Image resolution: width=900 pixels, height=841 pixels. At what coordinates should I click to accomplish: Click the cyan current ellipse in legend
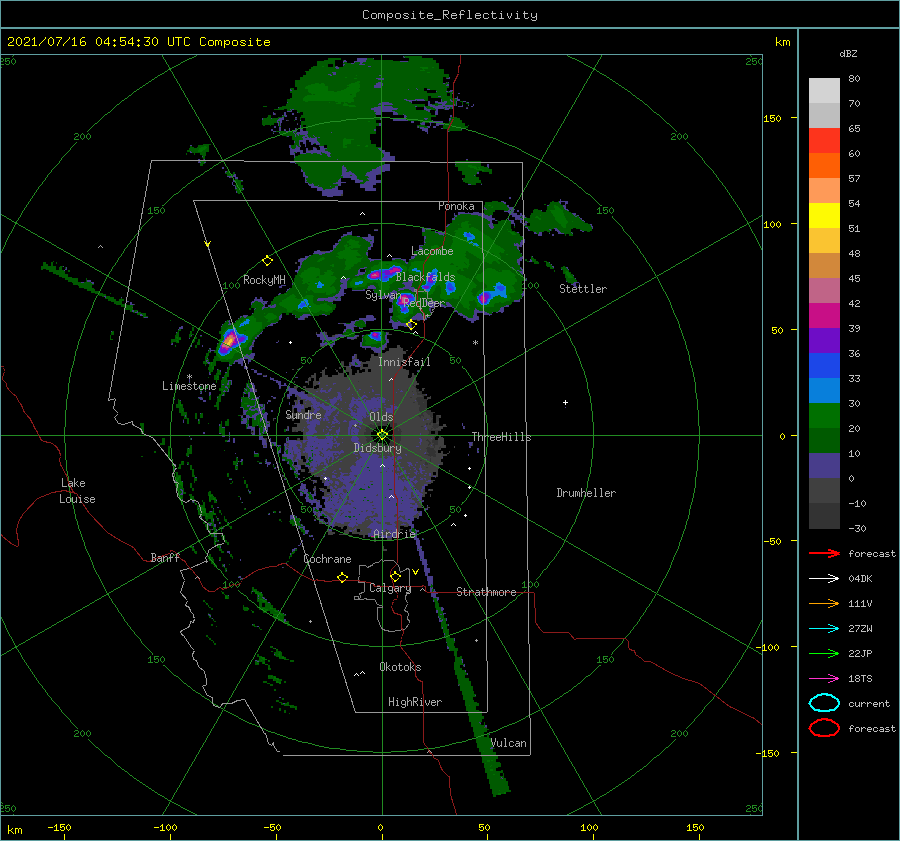point(824,703)
